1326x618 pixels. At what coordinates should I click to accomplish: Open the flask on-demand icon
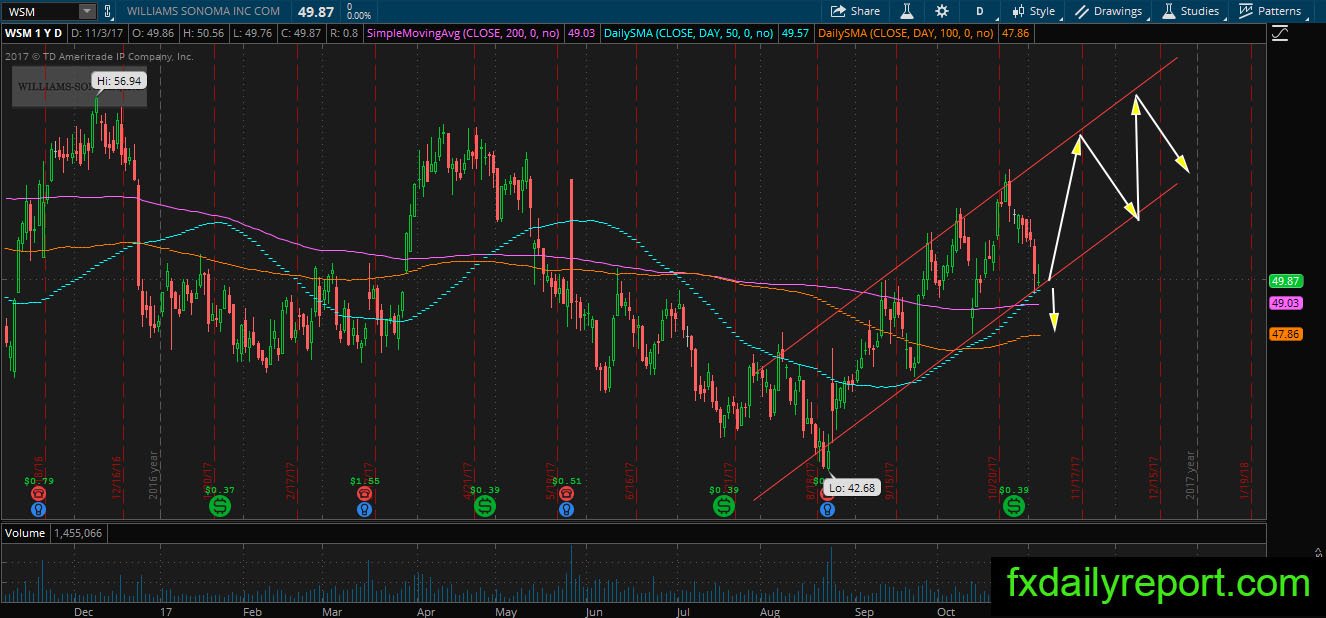pos(908,11)
